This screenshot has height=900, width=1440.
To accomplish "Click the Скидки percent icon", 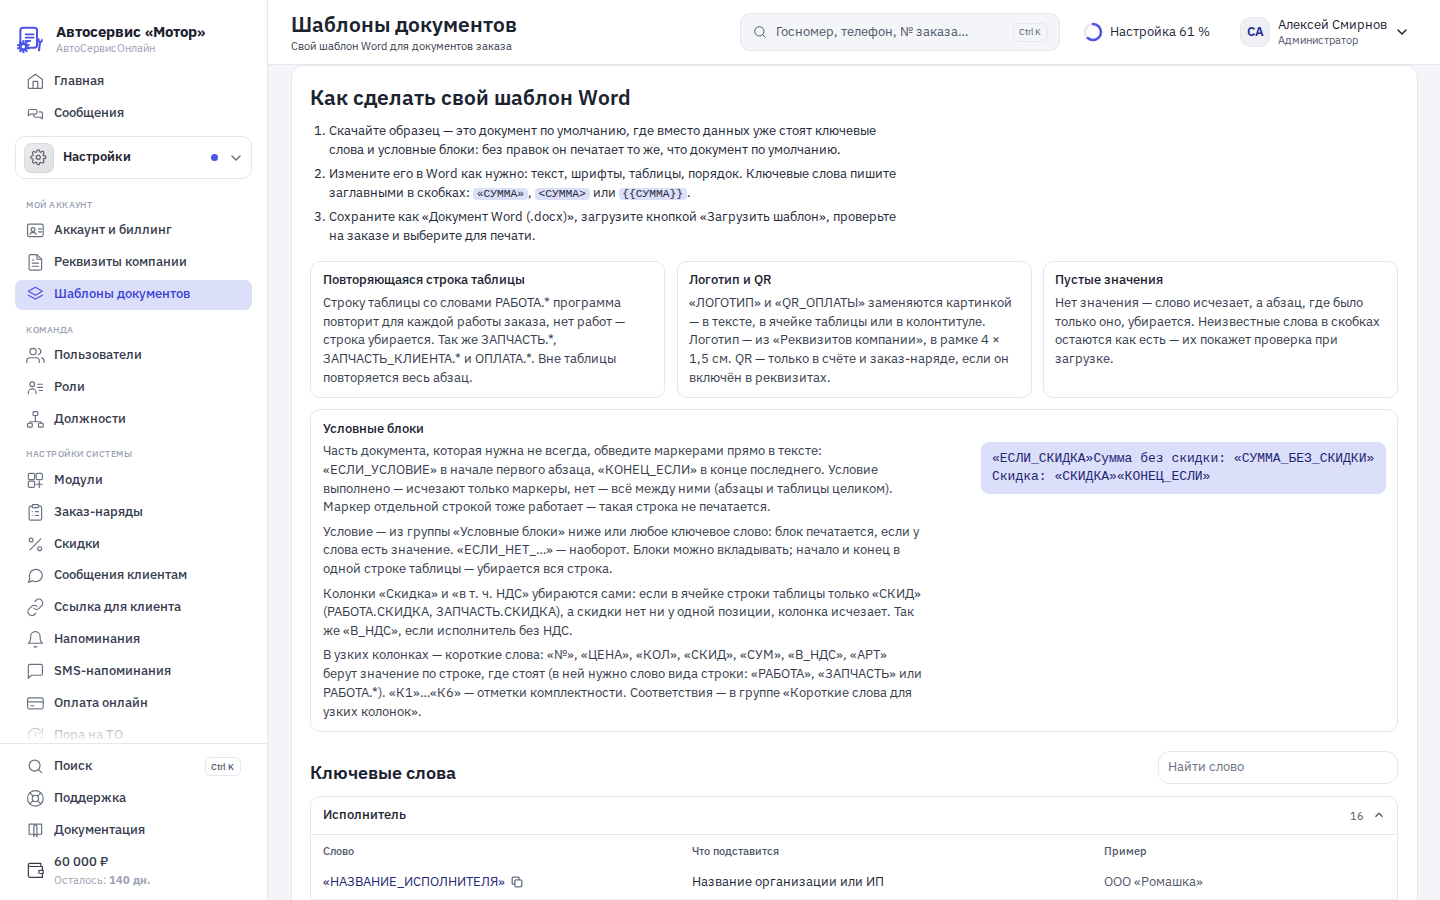I will 35,544.
